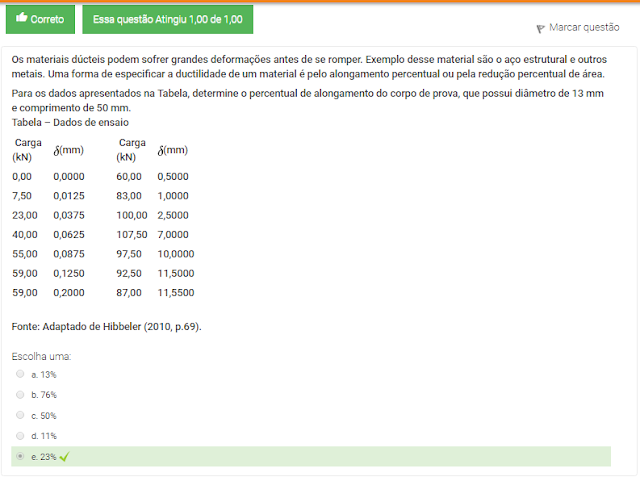Click the load value 0,00
The width and height of the screenshot is (640, 477).
22,176
